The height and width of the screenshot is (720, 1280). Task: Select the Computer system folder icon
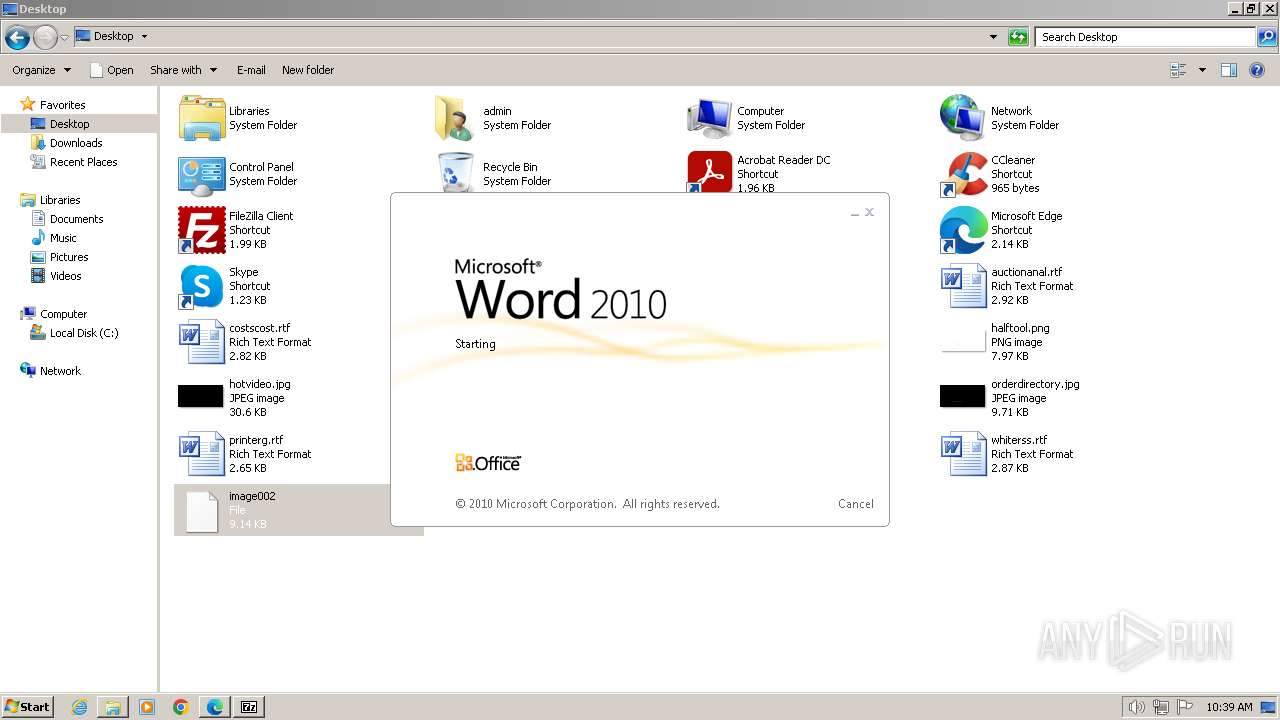pyautogui.click(x=710, y=118)
